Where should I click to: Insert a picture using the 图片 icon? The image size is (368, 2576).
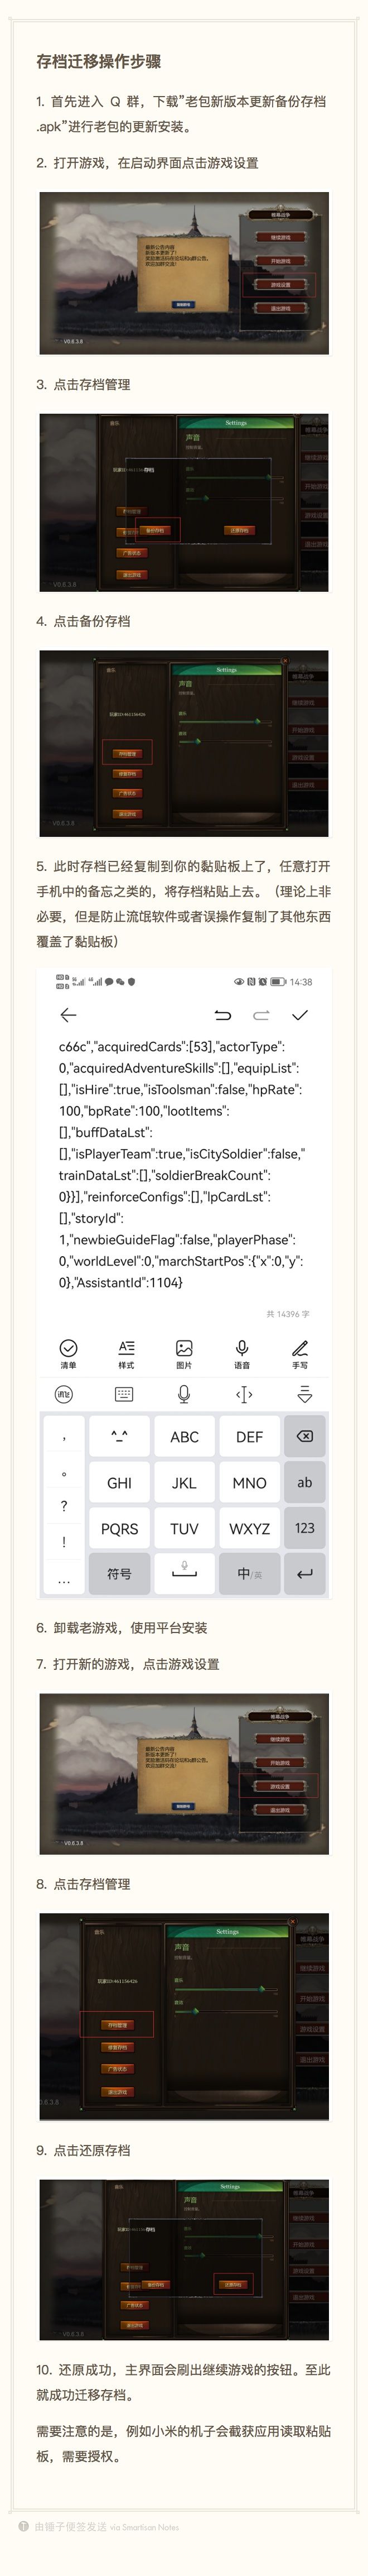[184, 1353]
